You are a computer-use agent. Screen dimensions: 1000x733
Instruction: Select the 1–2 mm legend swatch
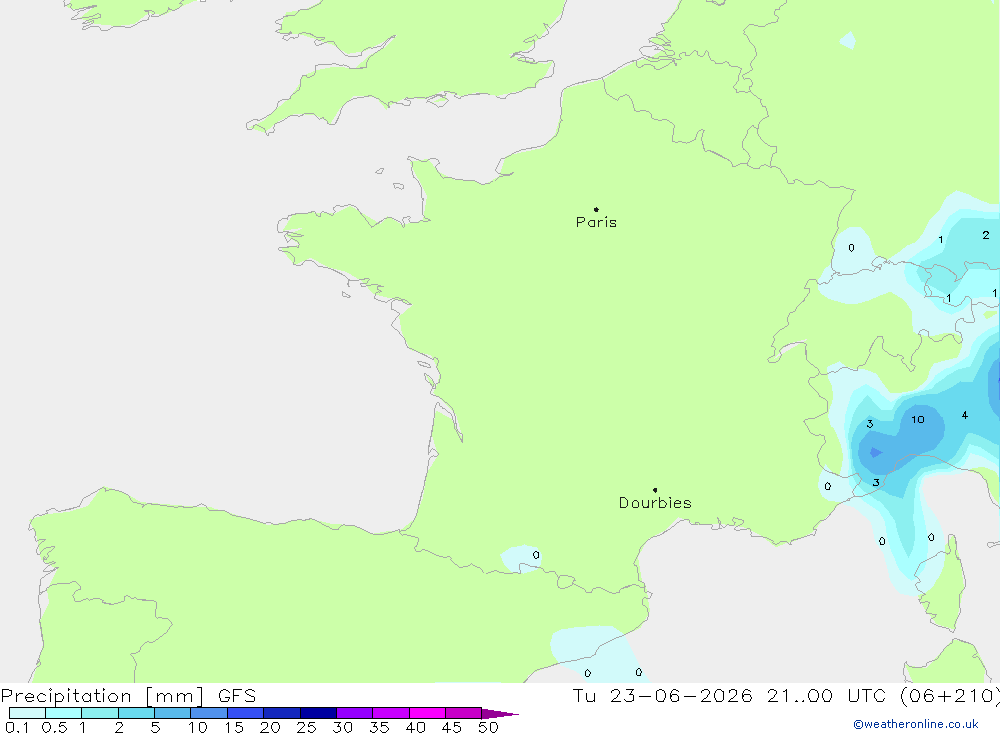tap(100, 713)
